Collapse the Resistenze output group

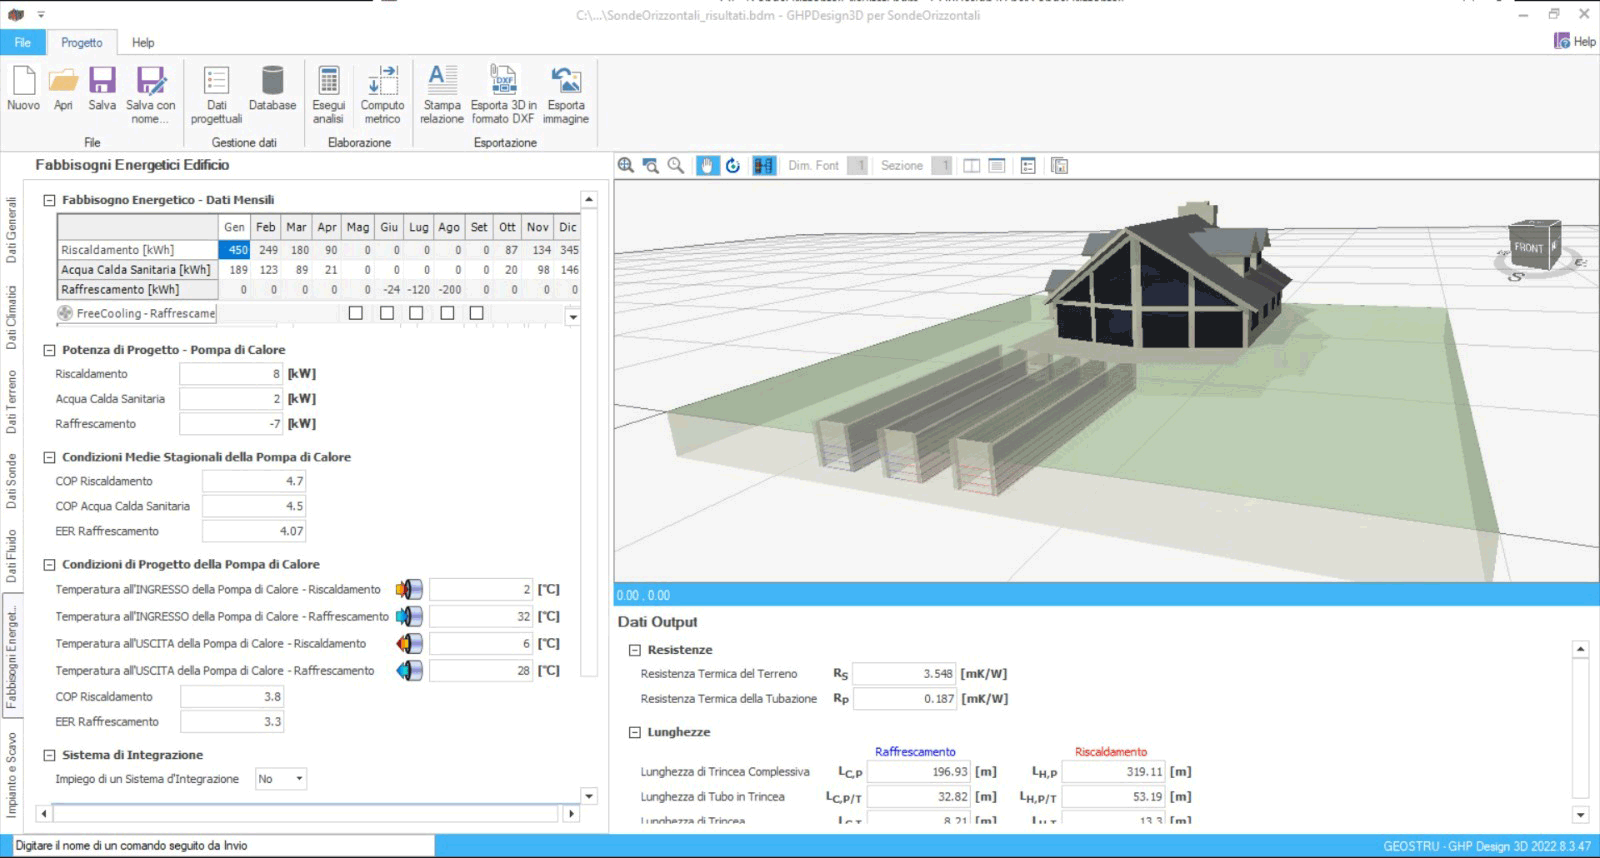[x=634, y=650]
